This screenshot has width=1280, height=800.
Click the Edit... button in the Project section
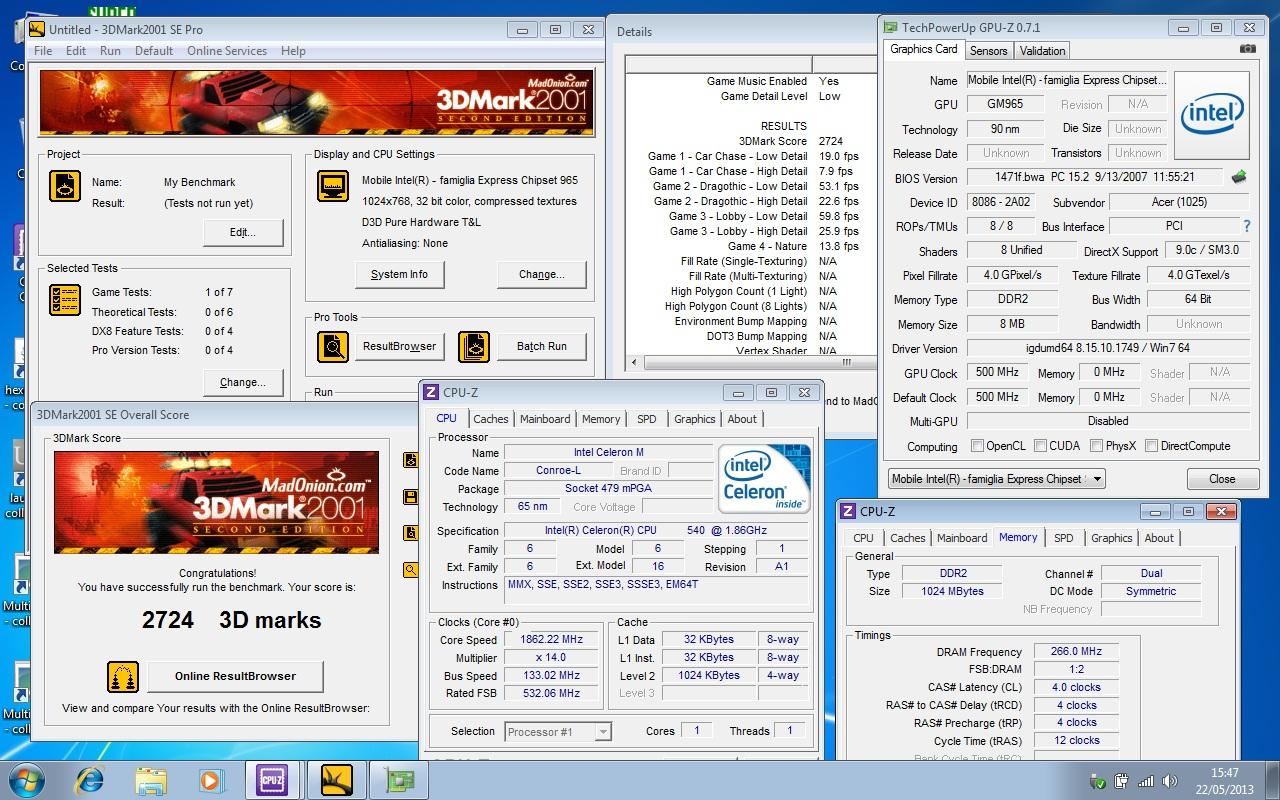pyautogui.click(x=243, y=232)
